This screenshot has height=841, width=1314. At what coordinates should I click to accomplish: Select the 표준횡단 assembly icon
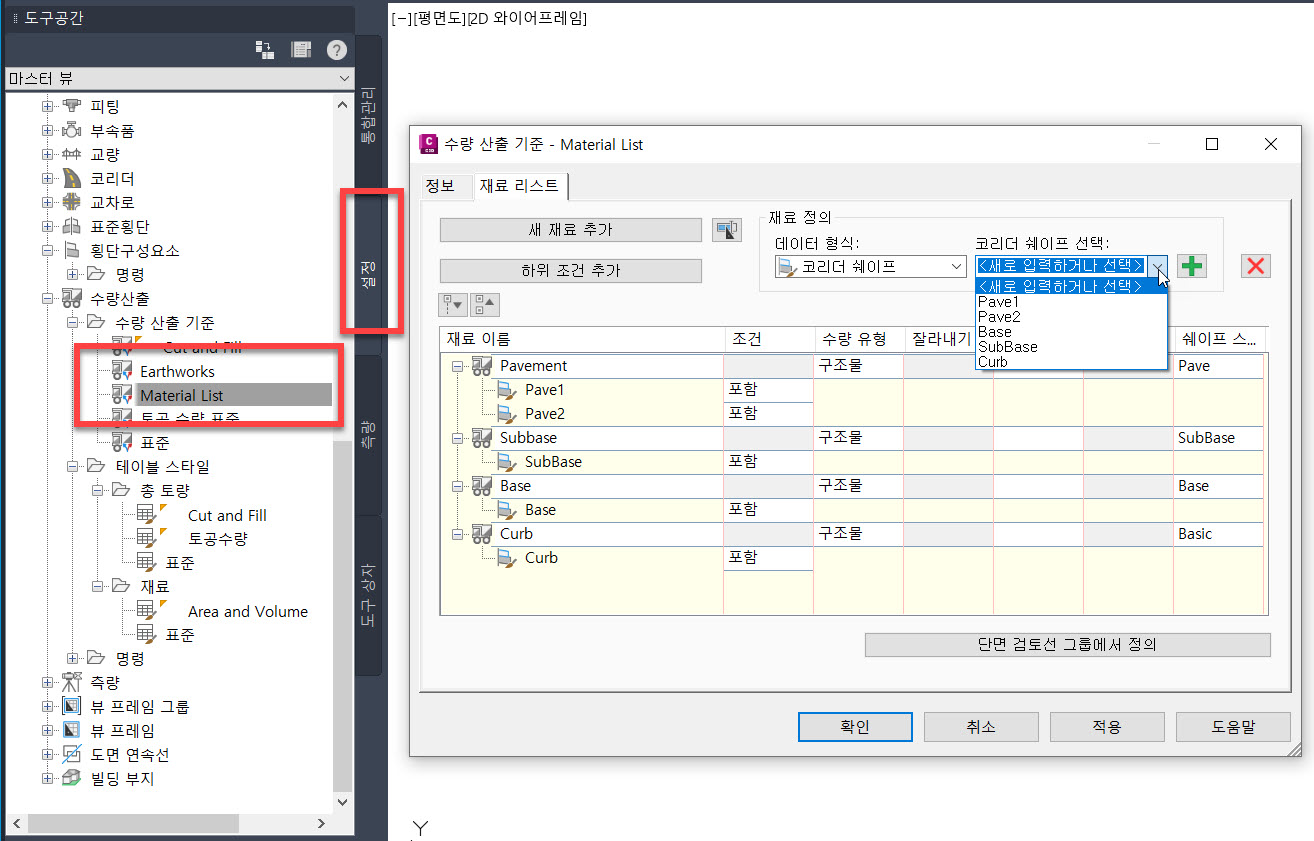(73, 226)
